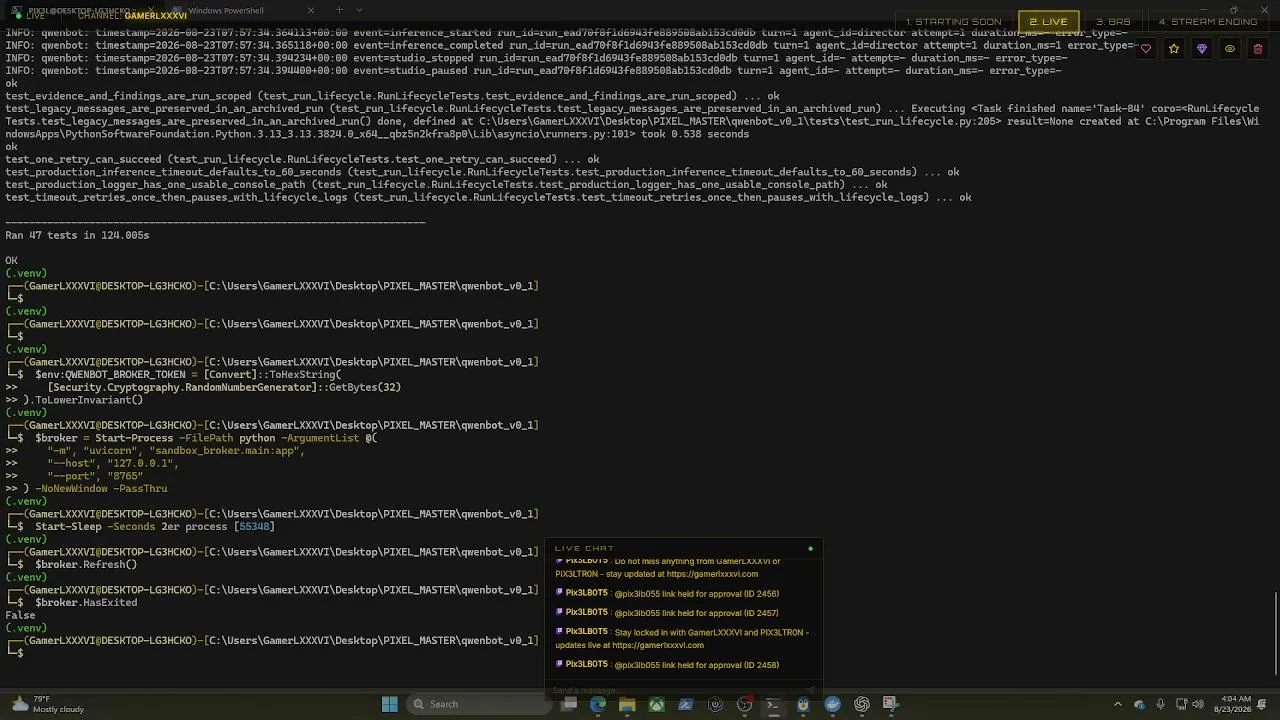Click the heart icon in overlay toolbar
This screenshot has height=720, width=1280.
1146,49
